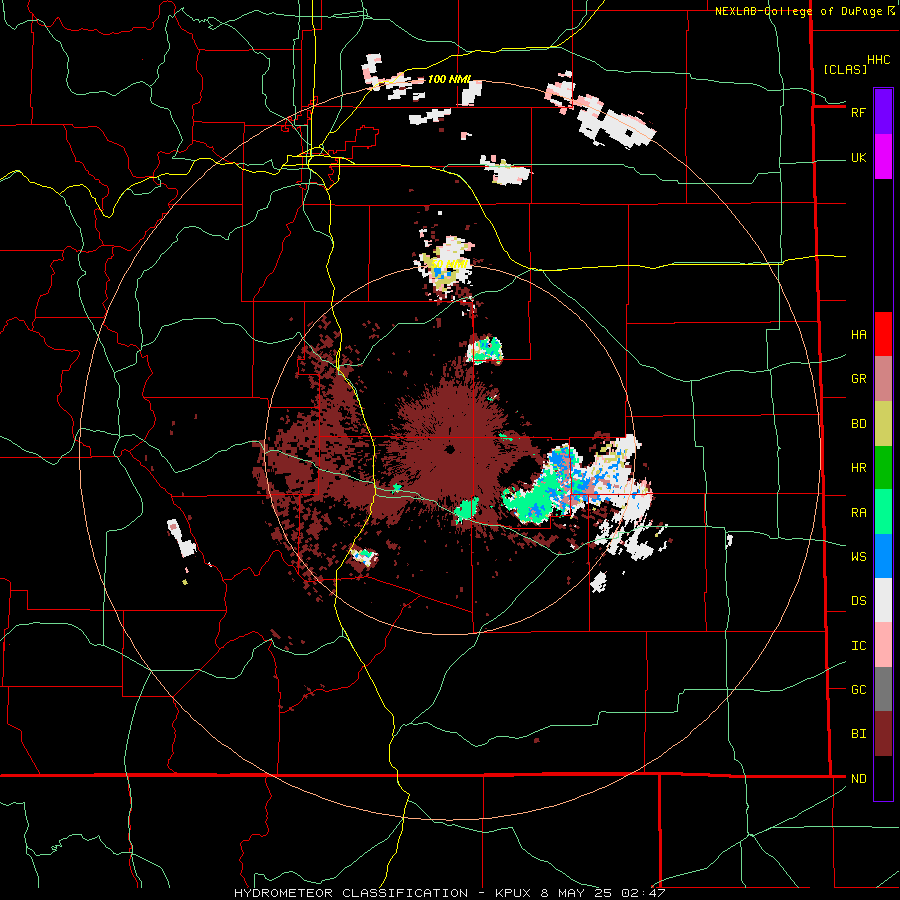The width and height of the screenshot is (900, 900).
Task: Click the HR legend label
Action: [858, 468]
